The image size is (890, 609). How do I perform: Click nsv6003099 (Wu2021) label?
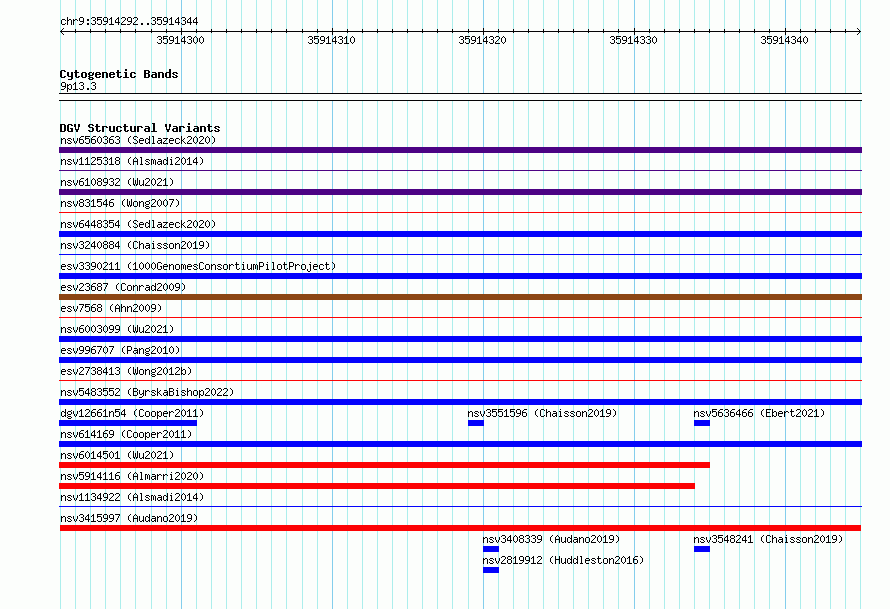(x=117, y=329)
